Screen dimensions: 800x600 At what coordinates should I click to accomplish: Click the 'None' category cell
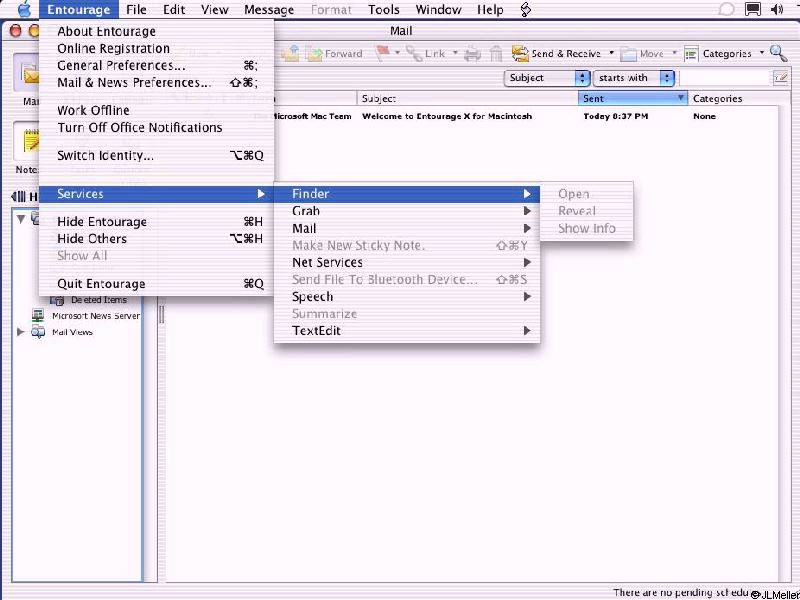pos(704,116)
